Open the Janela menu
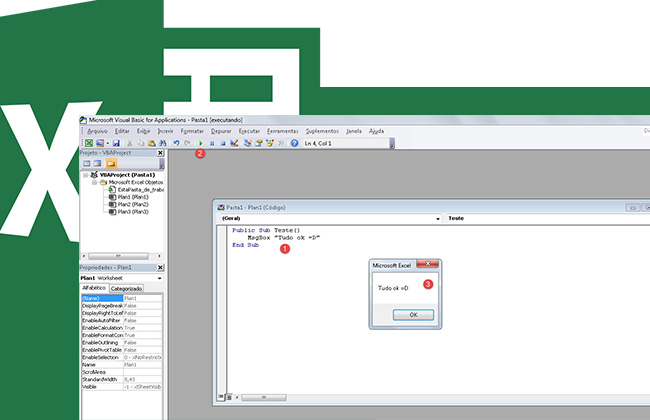Screen dimensions: 650x420 pos(354,131)
